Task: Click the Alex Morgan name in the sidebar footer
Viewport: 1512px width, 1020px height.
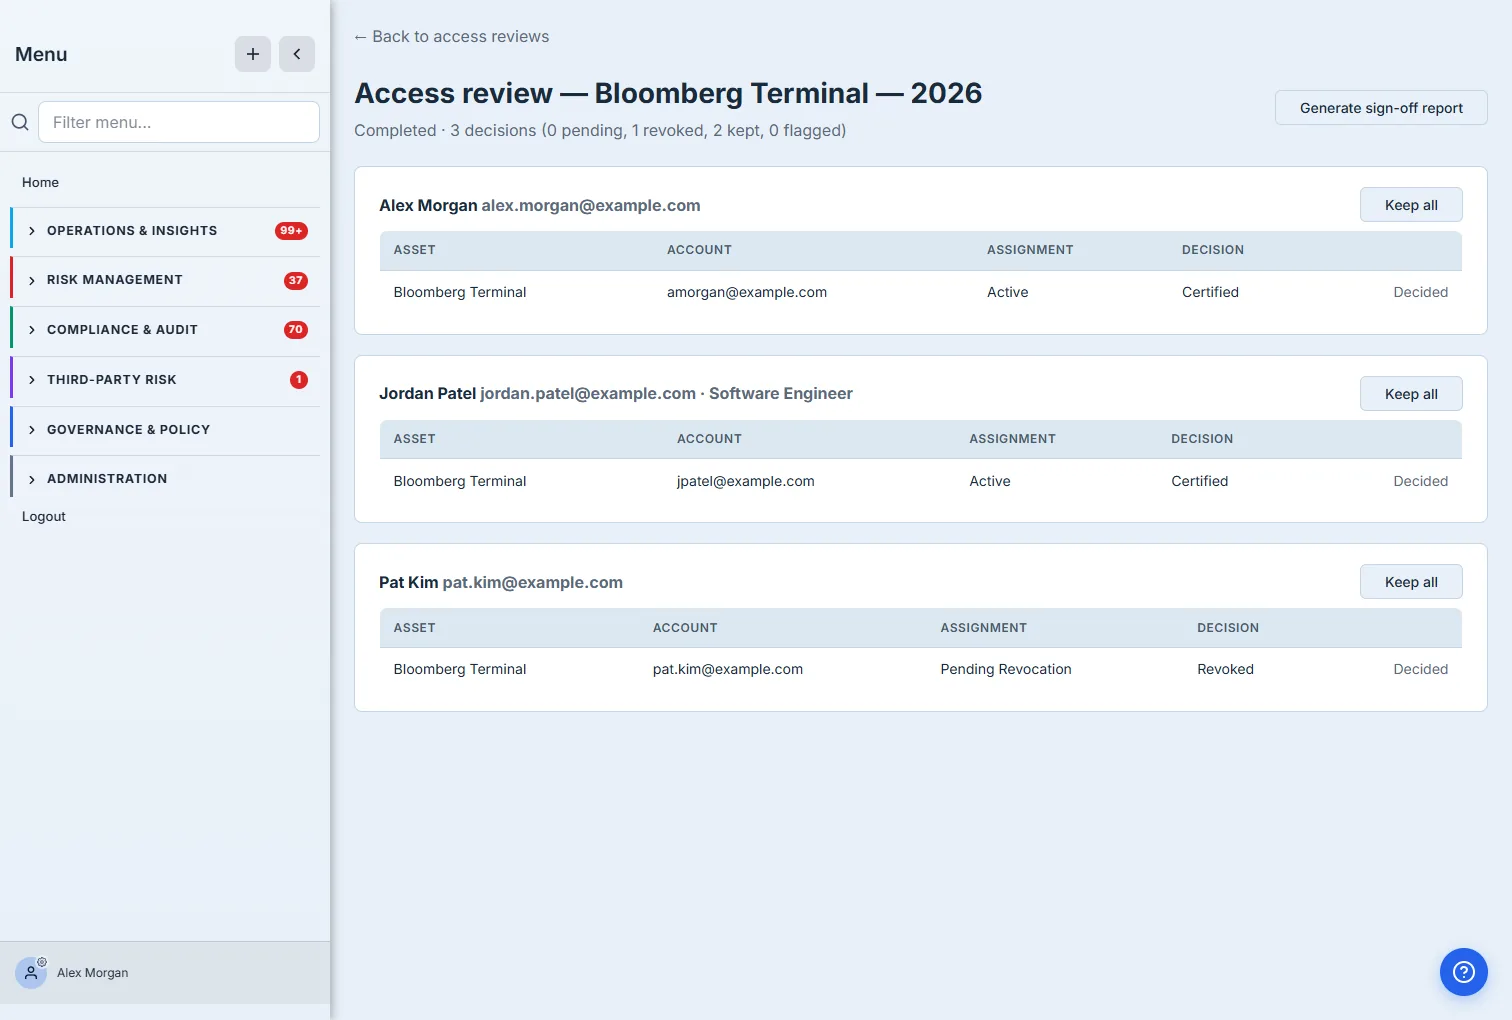Action: 93,972
